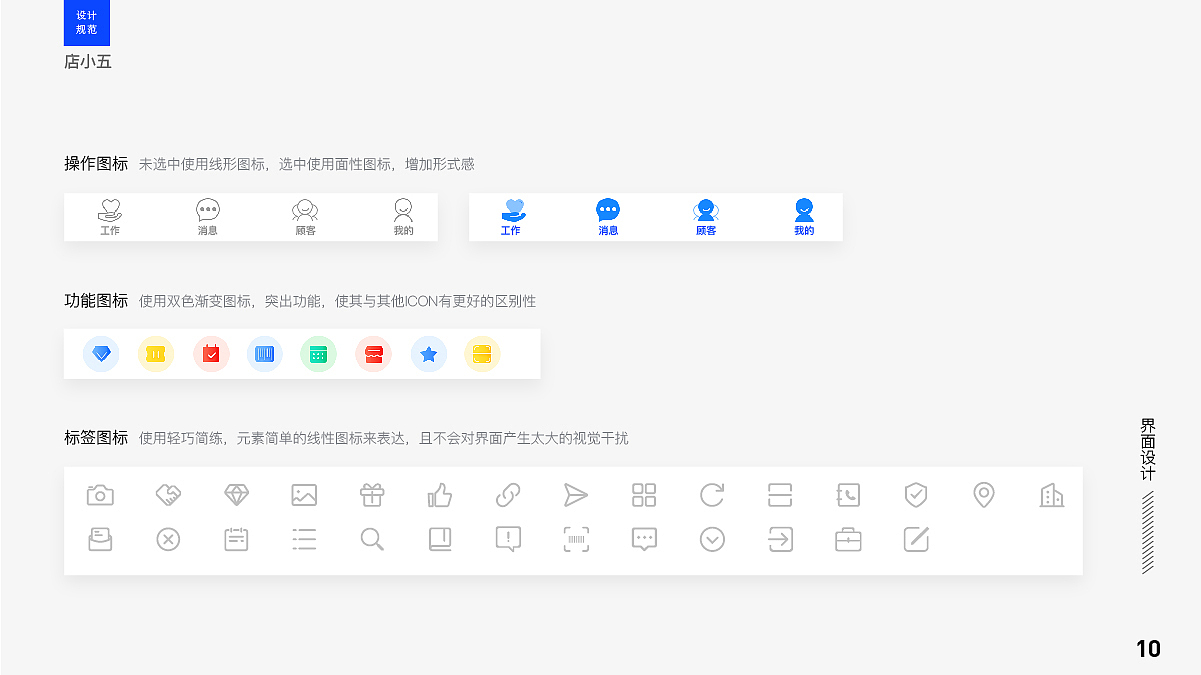1201x675 pixels.
Task: Click the bulleted list icon
Action: [x=304, y=540]
